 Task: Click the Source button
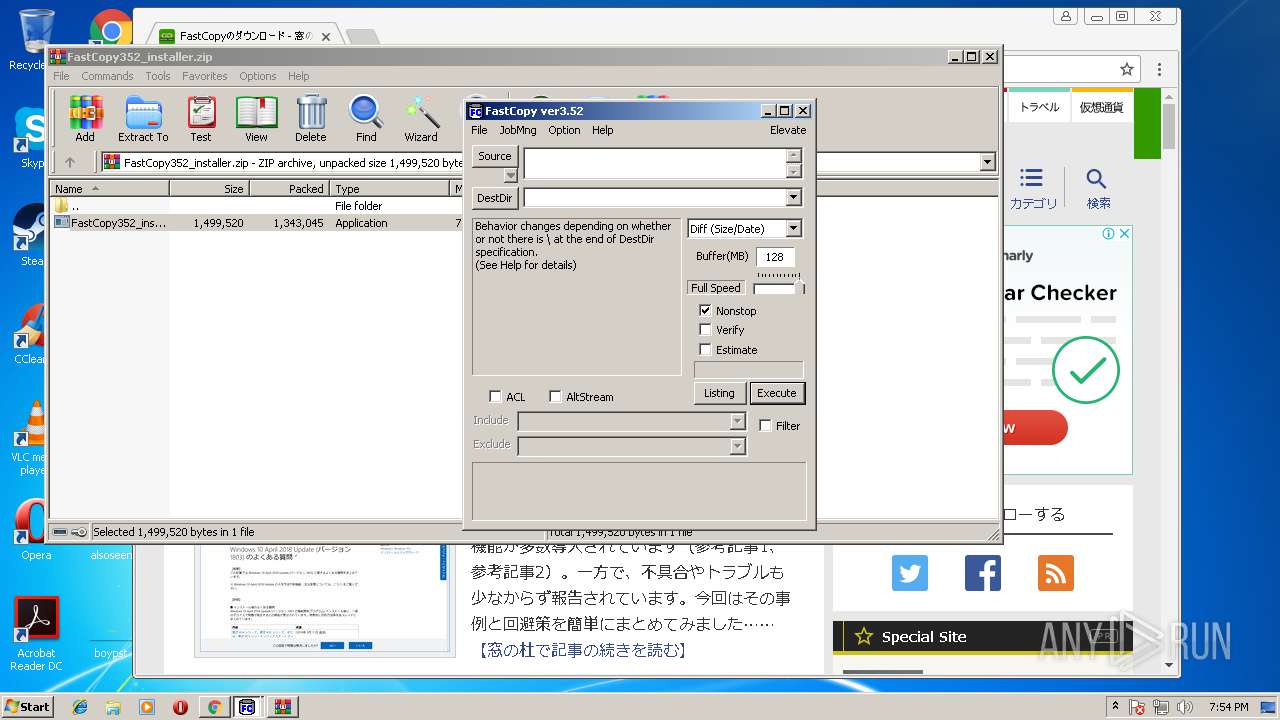tap(494, 156)
